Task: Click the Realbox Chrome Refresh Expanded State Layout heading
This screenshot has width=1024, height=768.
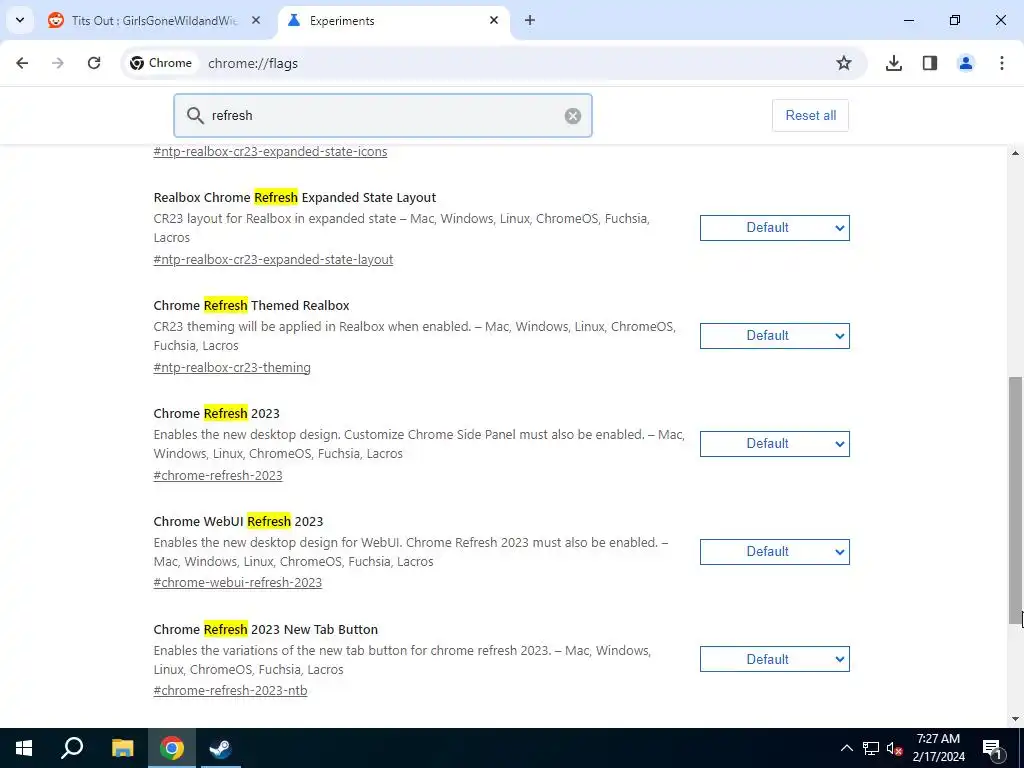Action: (295, 197)
